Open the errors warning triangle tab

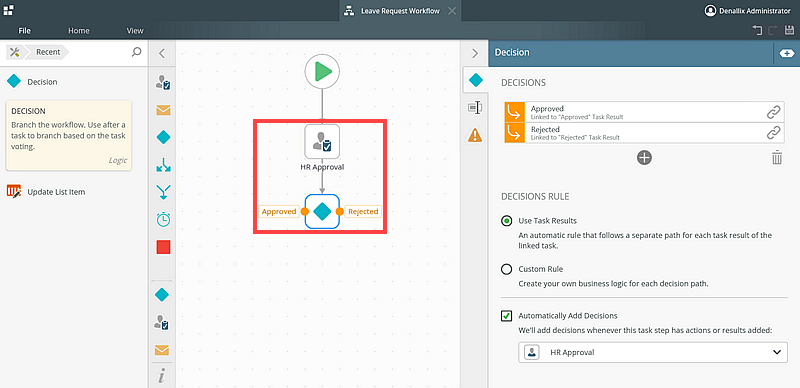point(475,135)
